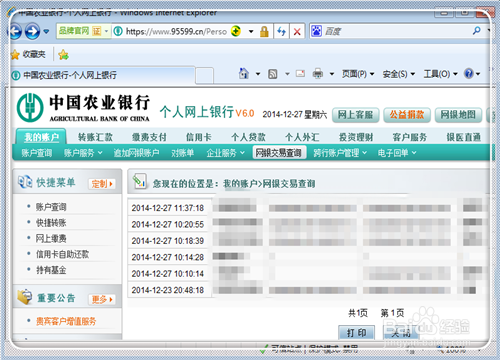Click the green compatibility icon in address bar
The width and height of the screenshot is (500, 360).
coord(236,31)
